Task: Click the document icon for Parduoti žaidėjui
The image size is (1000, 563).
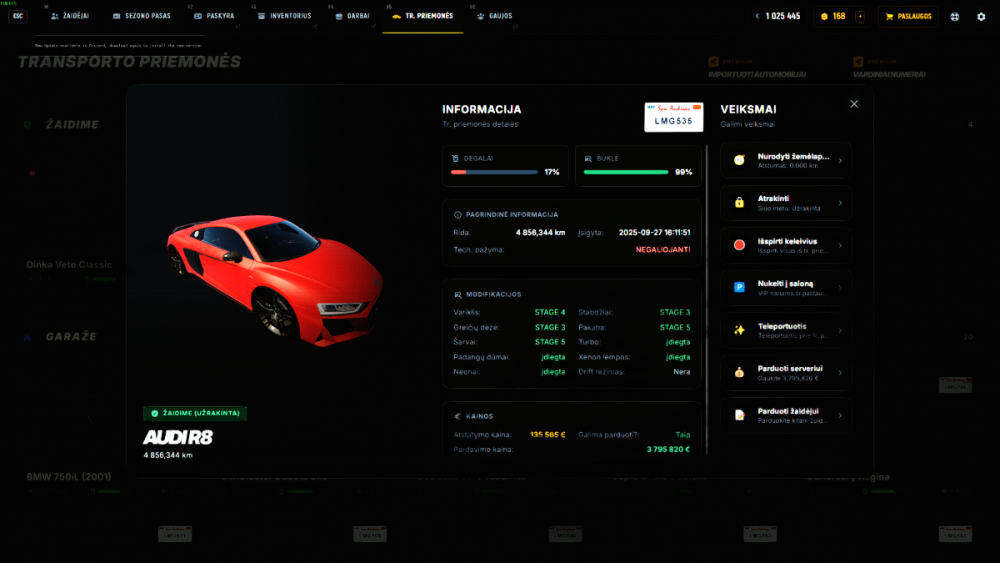Action: tap(739, 415)
